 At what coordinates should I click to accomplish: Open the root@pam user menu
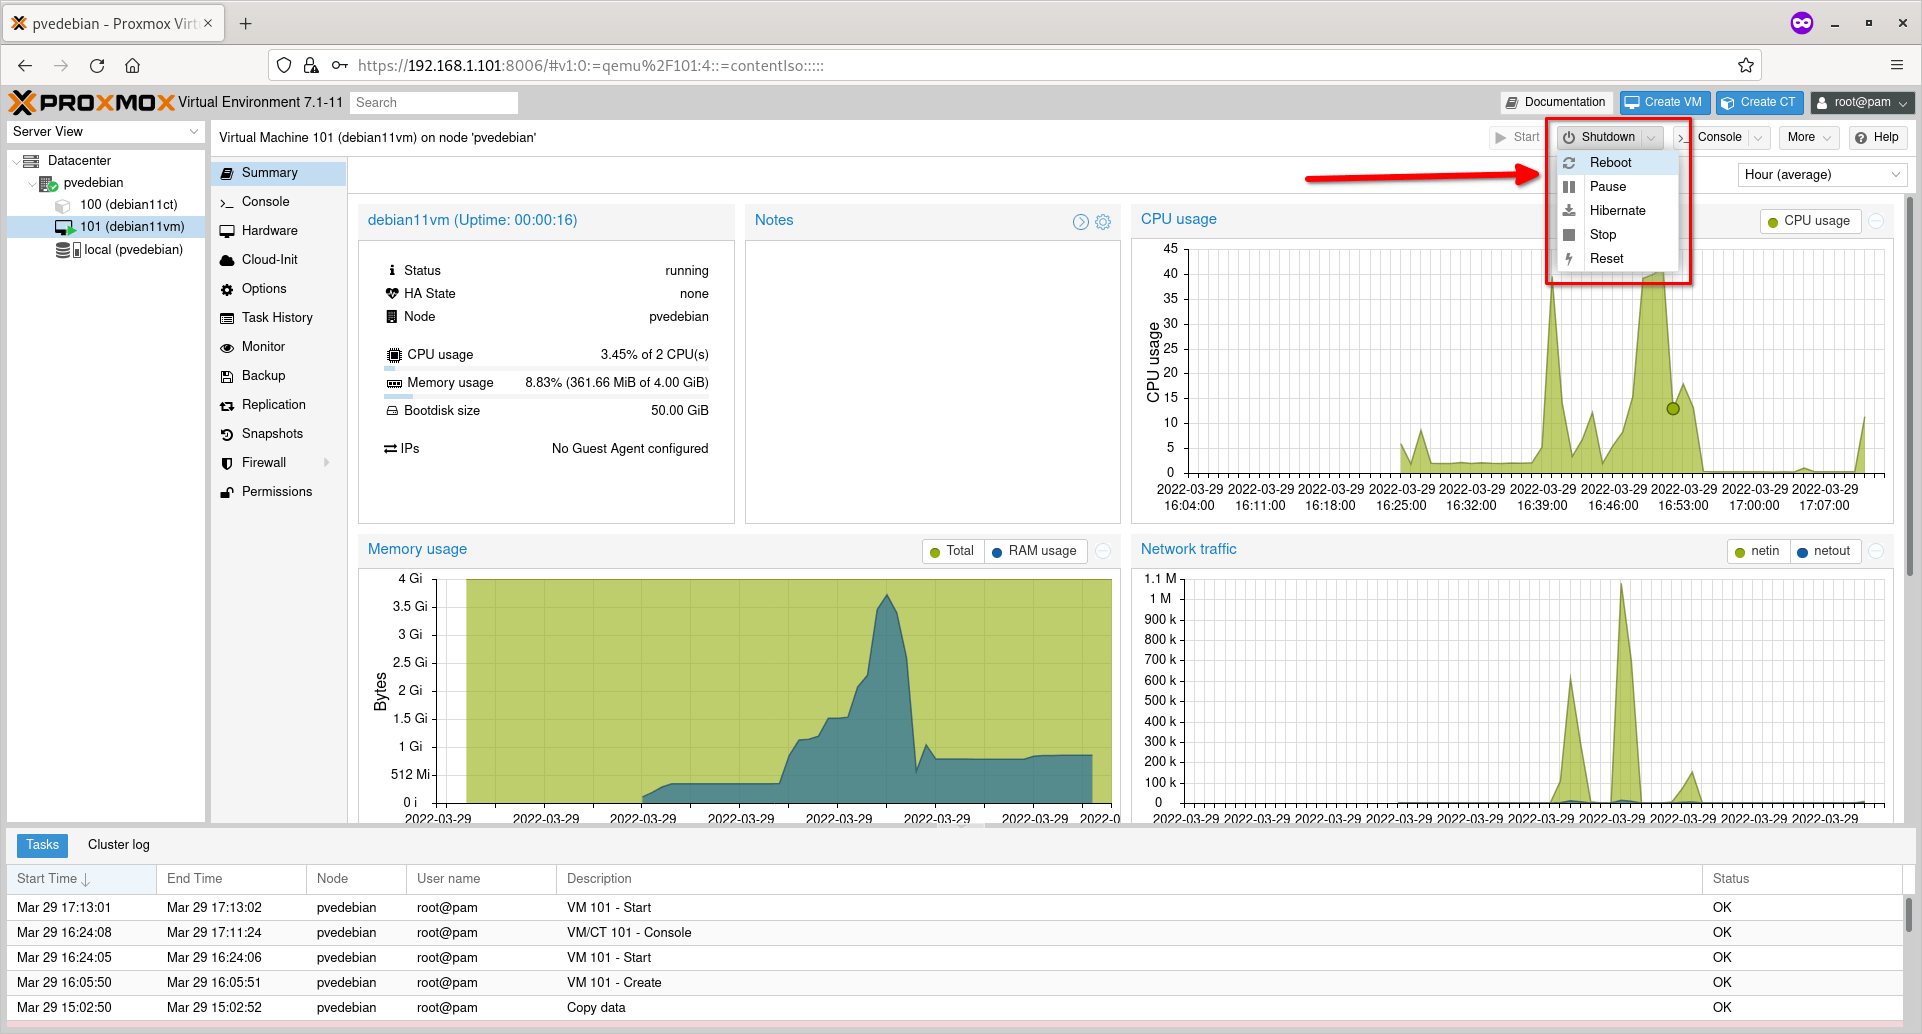[x=1862, y=102]
